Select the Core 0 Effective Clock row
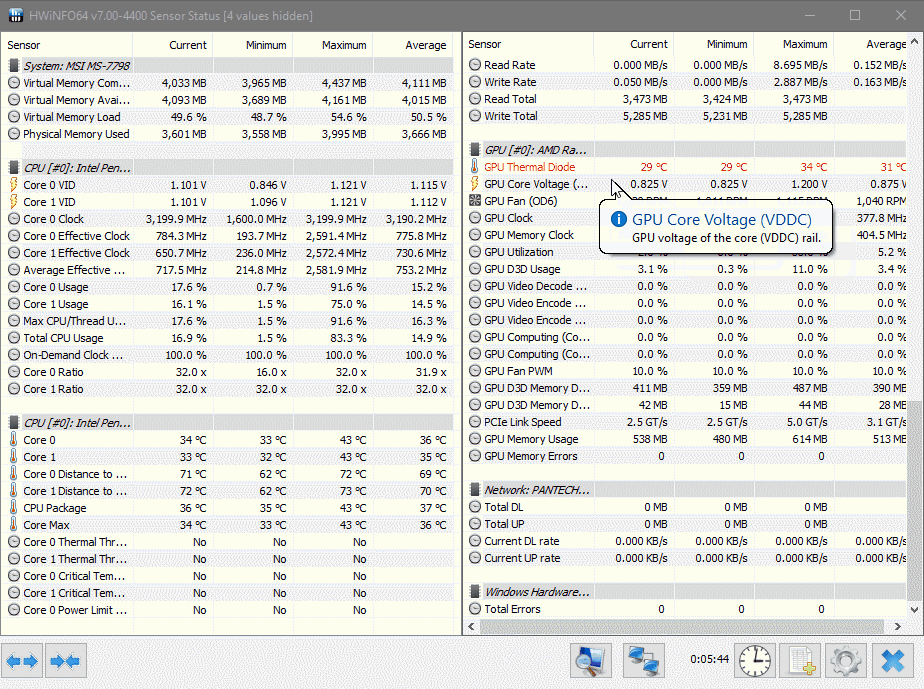The height and width of the screenshot is (689, 924). pyautogui.click(x=227, y=236)
